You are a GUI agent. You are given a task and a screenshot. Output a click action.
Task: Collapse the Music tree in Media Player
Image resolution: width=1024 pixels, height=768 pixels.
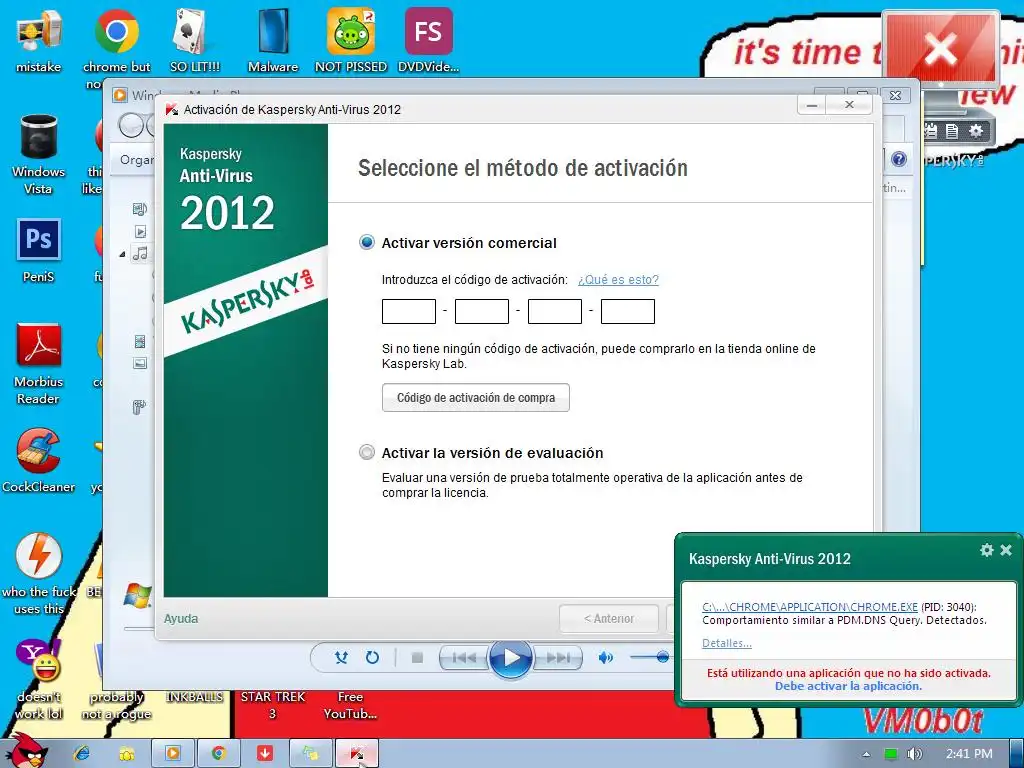122,253
